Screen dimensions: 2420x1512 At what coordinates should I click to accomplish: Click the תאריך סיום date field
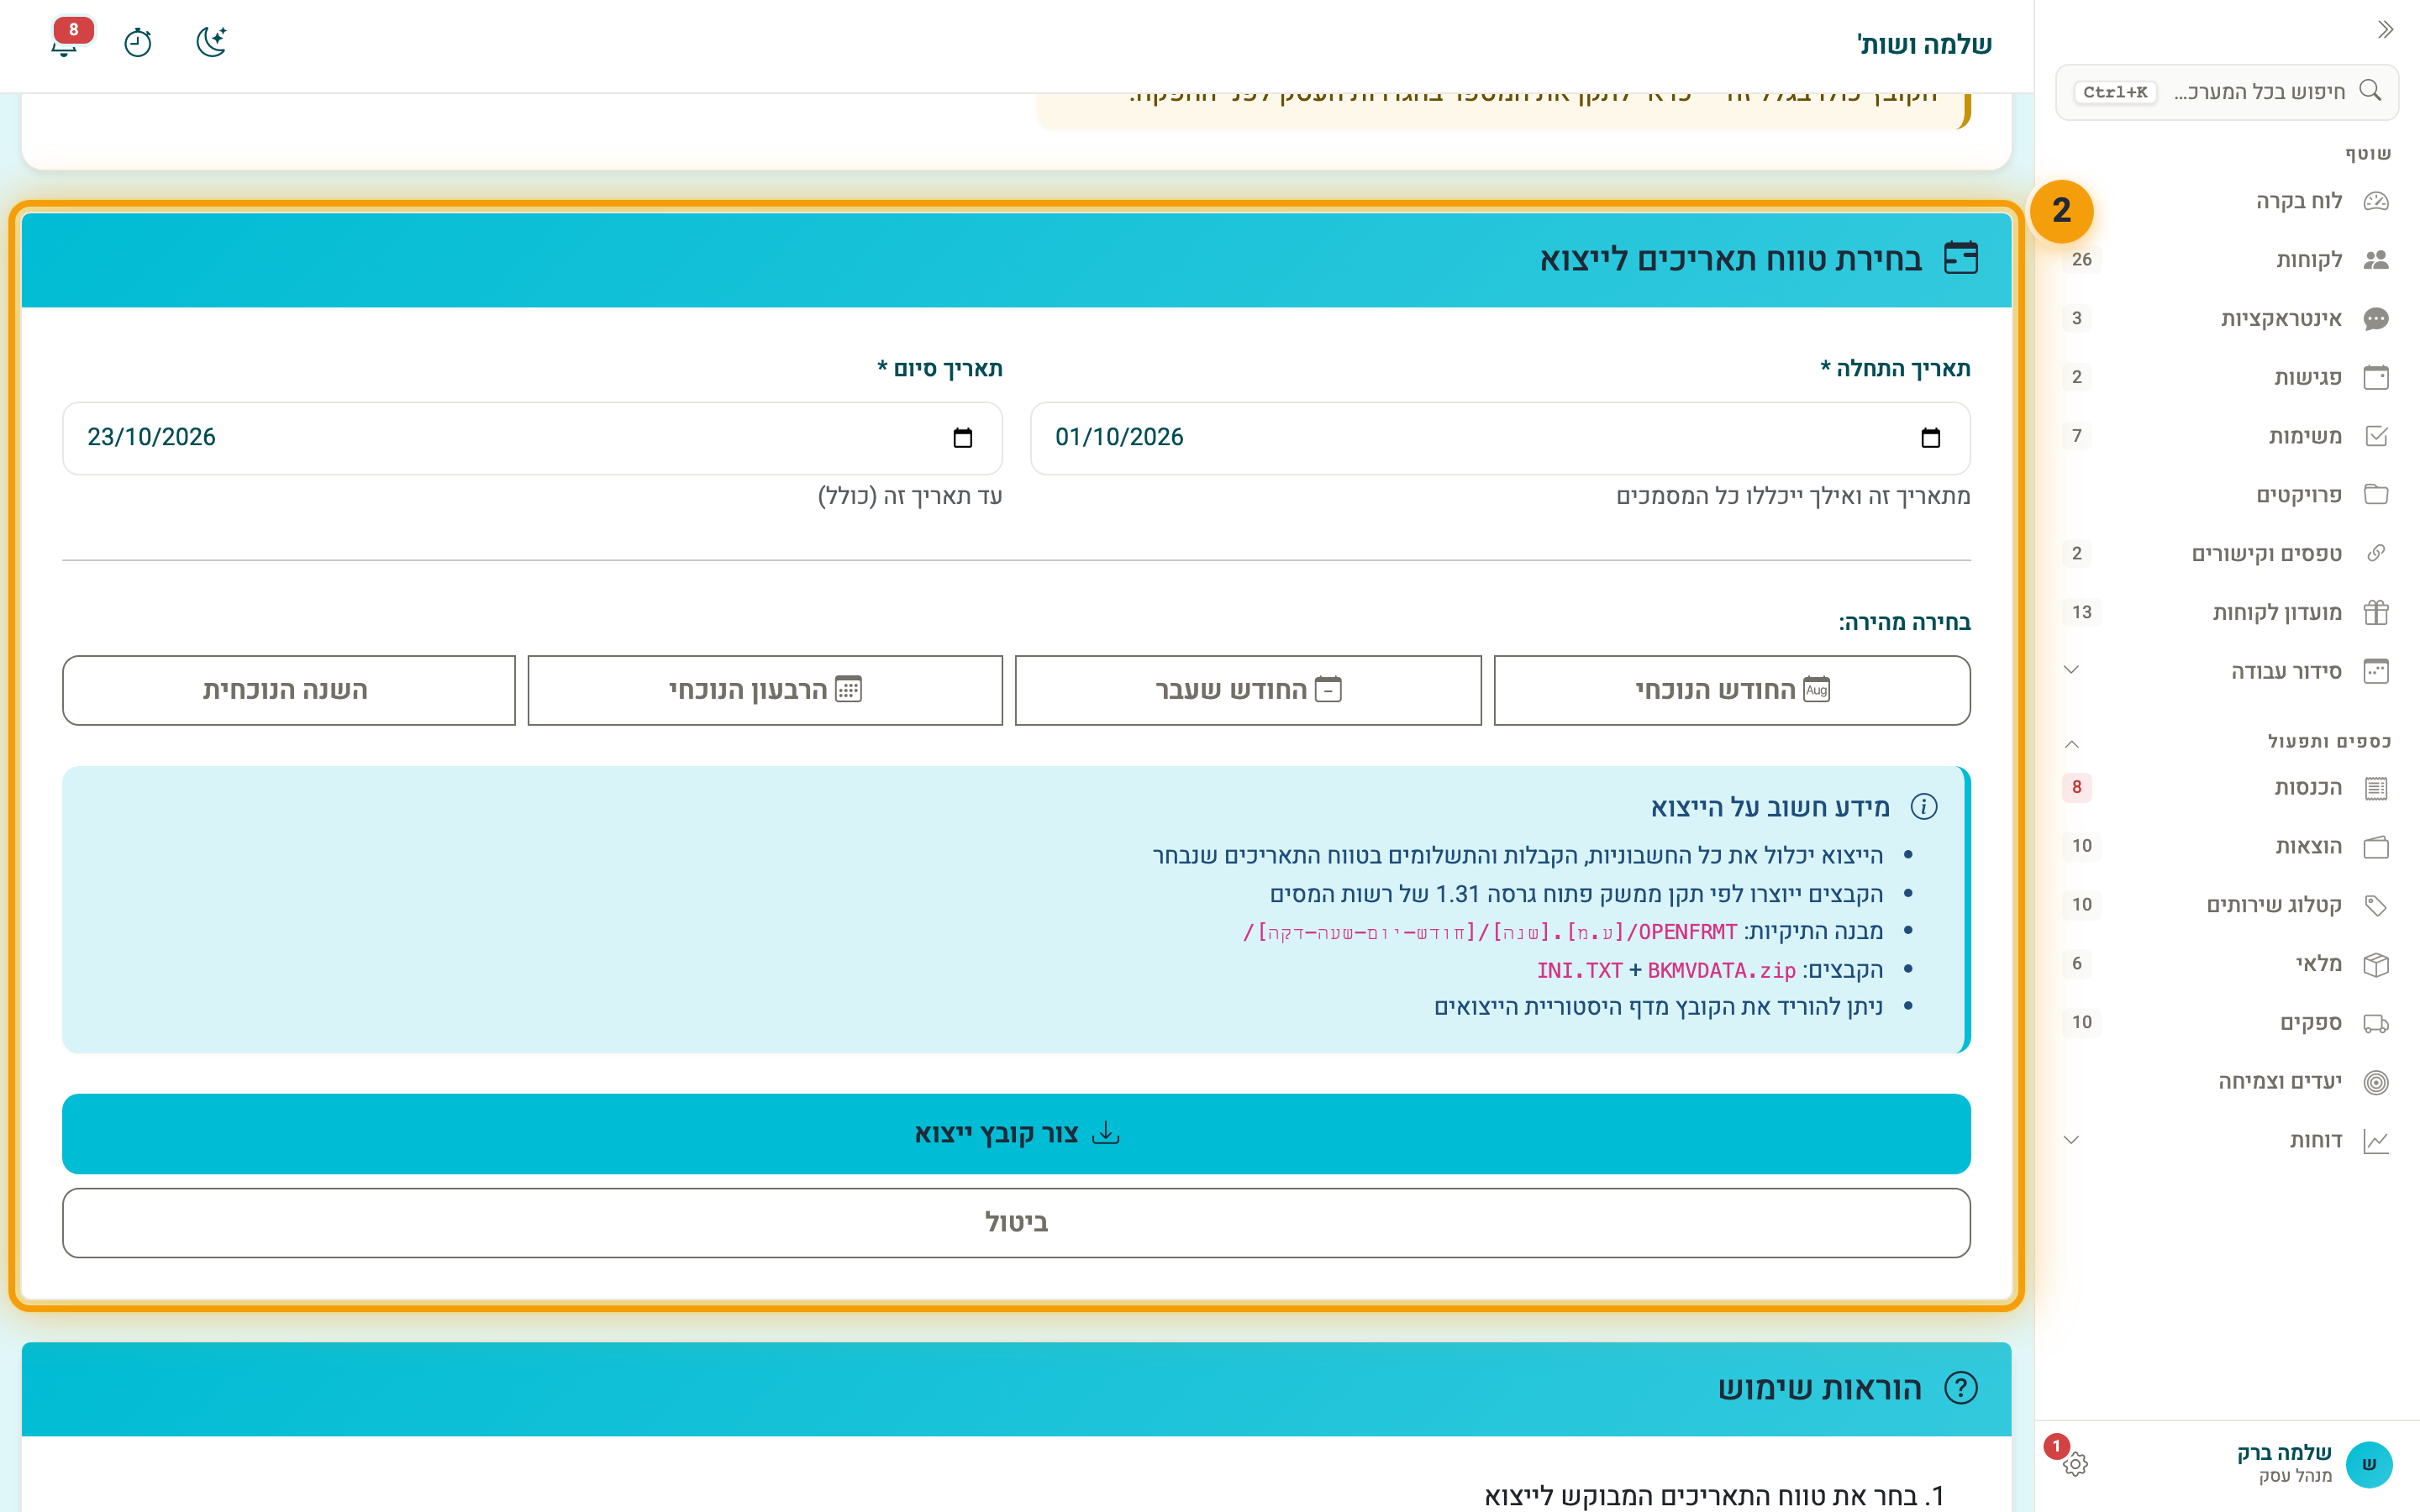pyautogui.click(x=532, y=438)
